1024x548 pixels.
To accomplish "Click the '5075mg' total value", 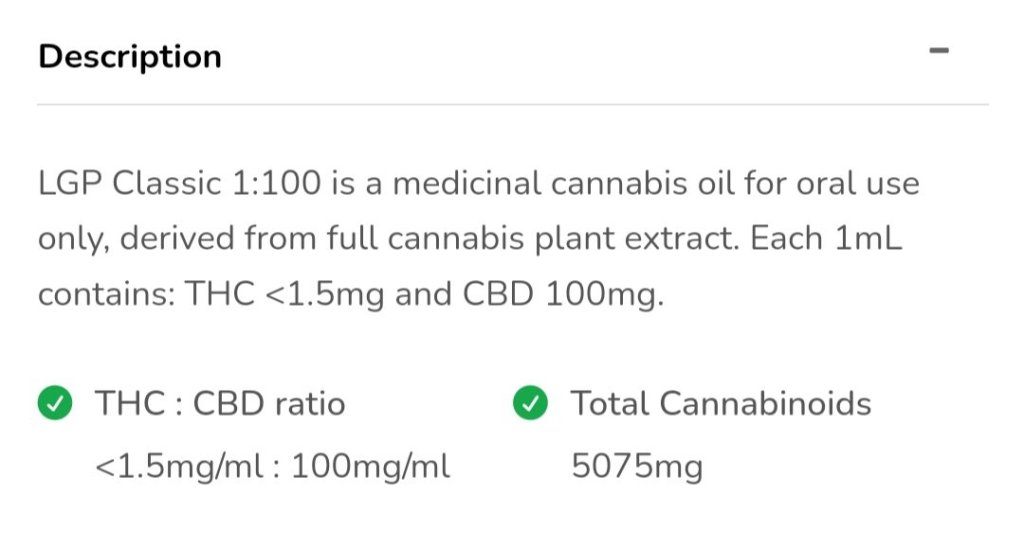I will (x=637, y=466).
